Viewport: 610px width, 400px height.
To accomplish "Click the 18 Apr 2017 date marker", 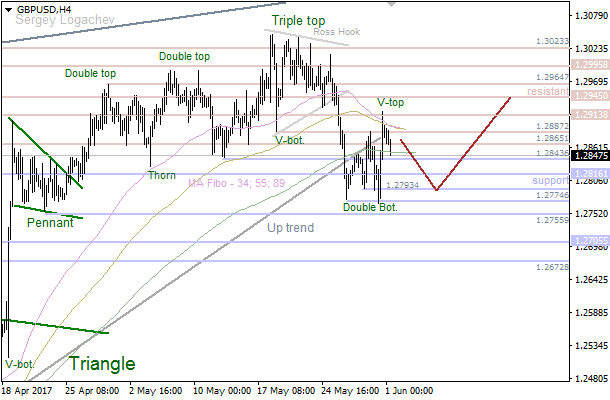I will click(26, 391).
